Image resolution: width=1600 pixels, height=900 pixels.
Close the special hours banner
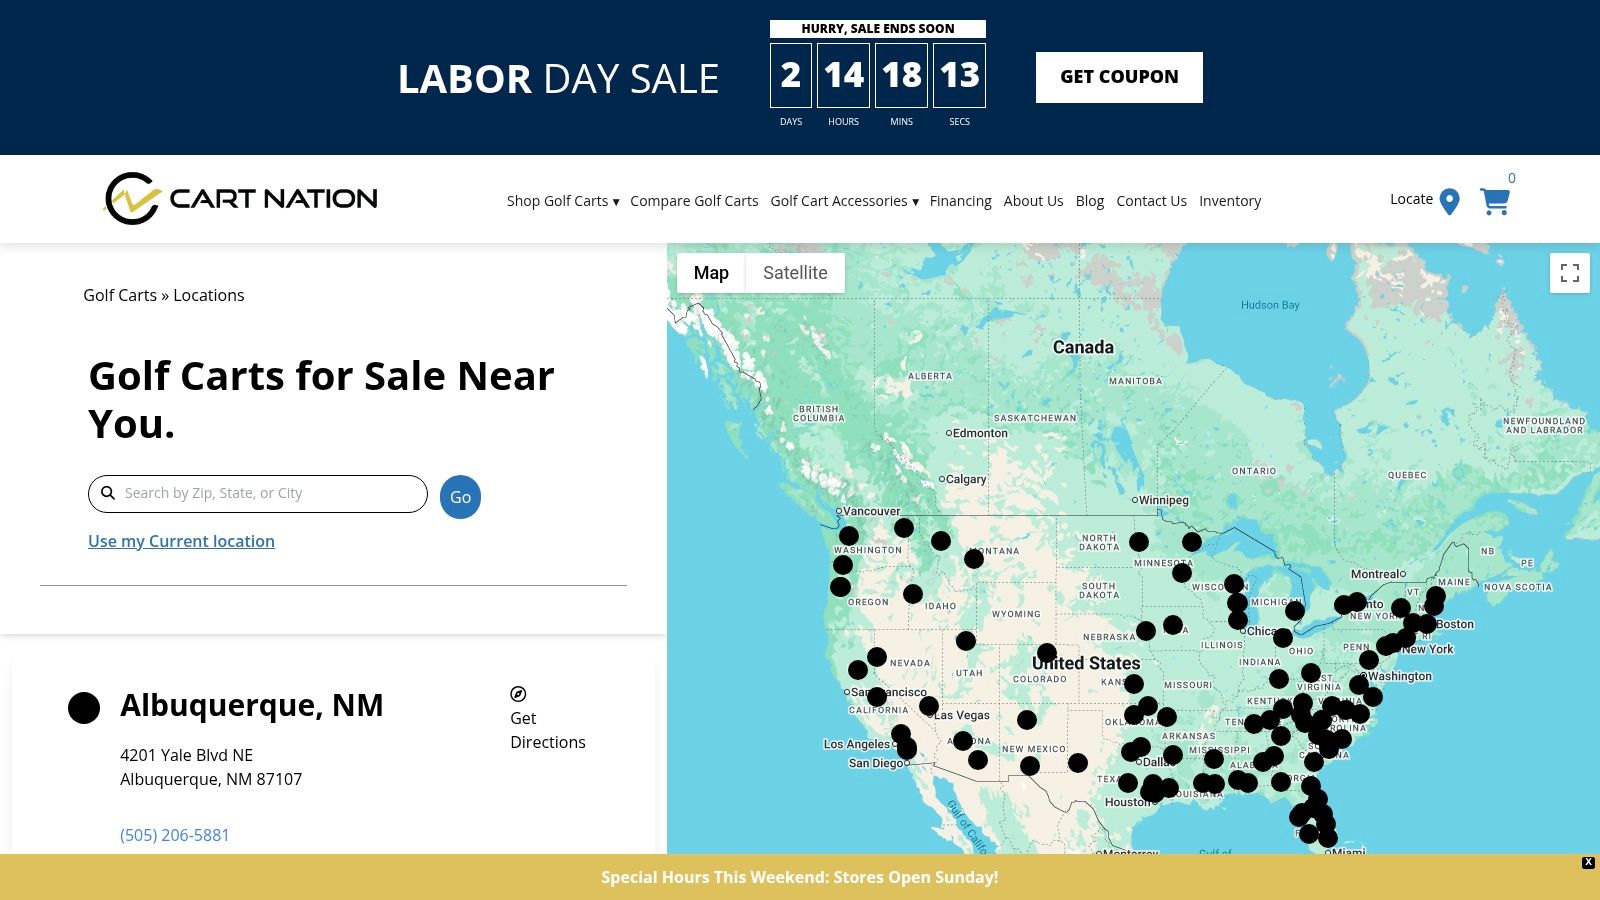(x=1588, y=862)
